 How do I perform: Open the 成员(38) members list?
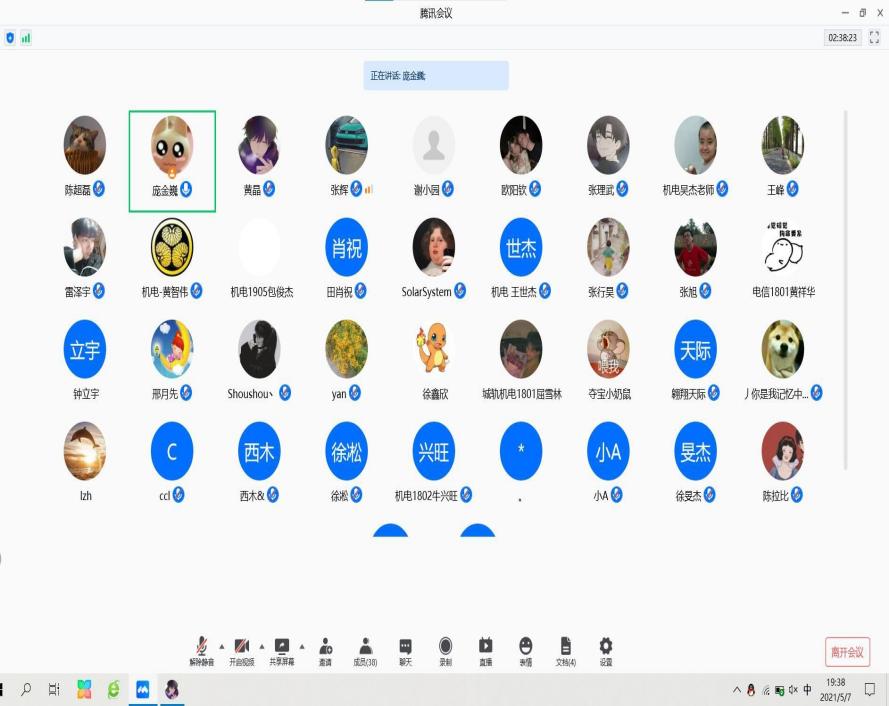(365, 646)
